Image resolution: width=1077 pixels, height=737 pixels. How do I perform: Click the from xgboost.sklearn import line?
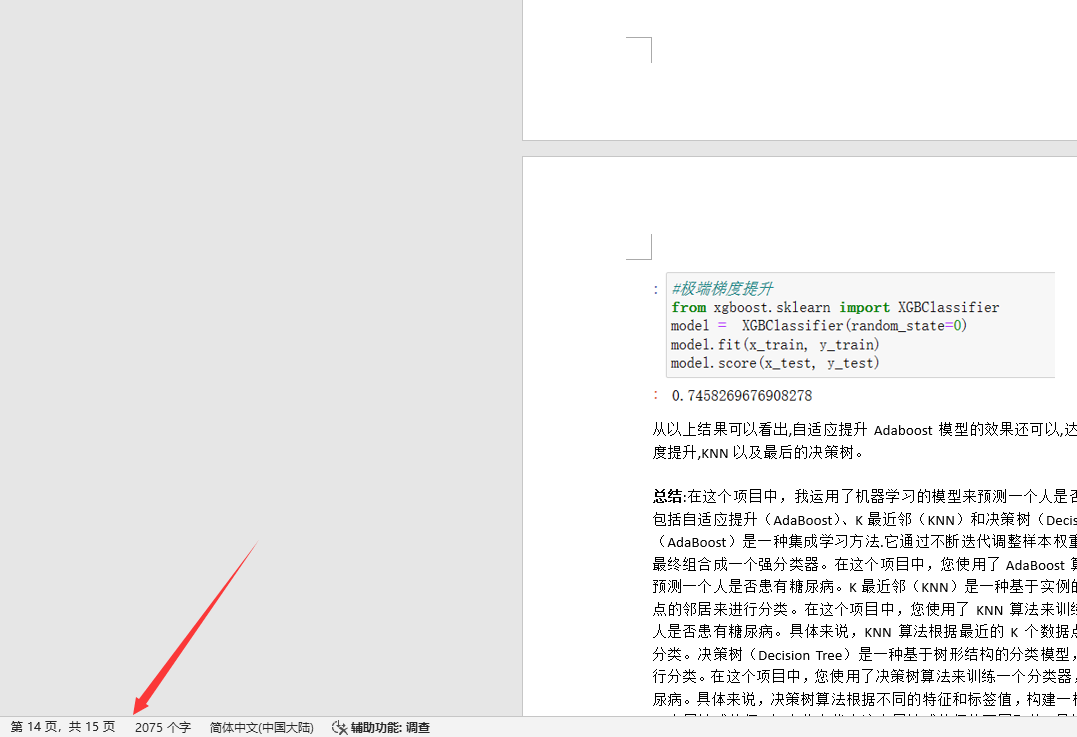(x=835, y=308)
